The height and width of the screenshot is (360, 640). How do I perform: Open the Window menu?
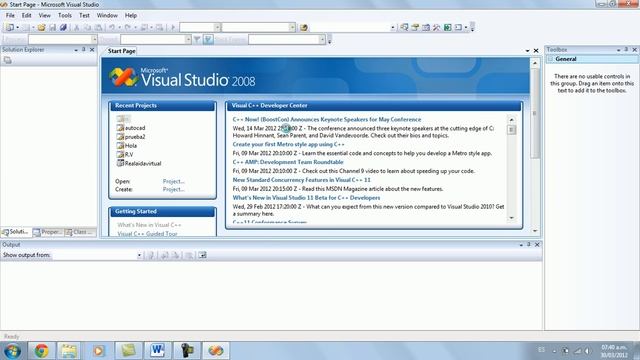[x=107, y=15]
